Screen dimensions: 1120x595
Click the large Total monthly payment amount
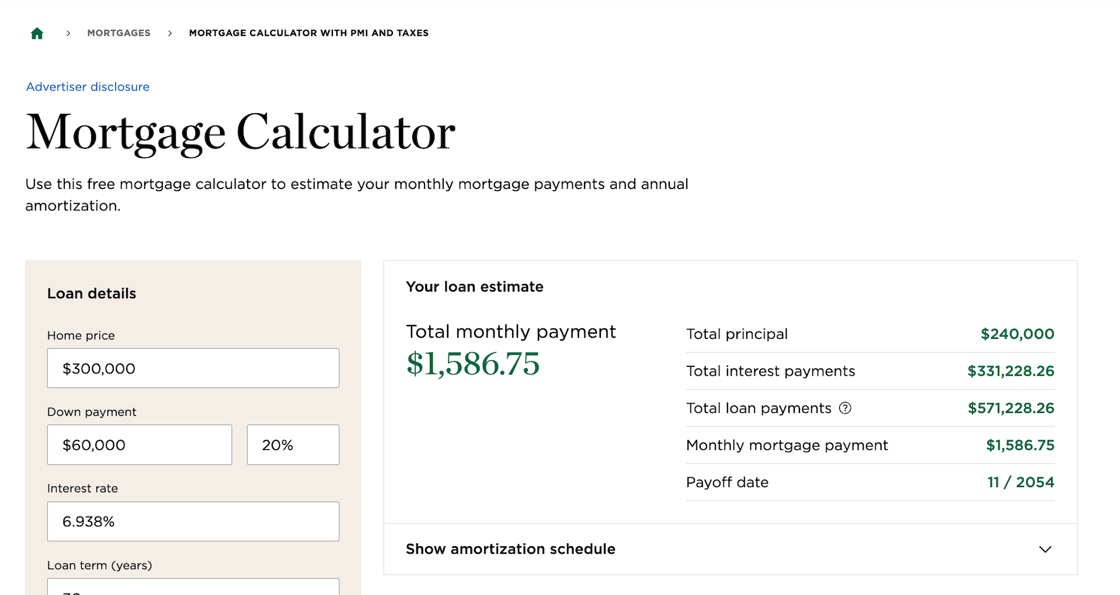click(x=473, y=364)
